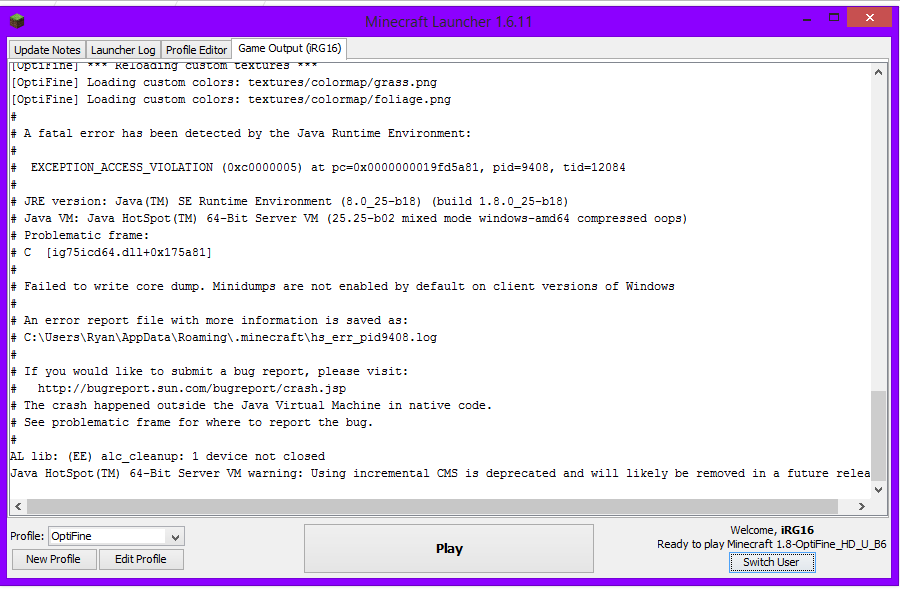Click the 'Welcome, iRG16' text

click(772, 530)
